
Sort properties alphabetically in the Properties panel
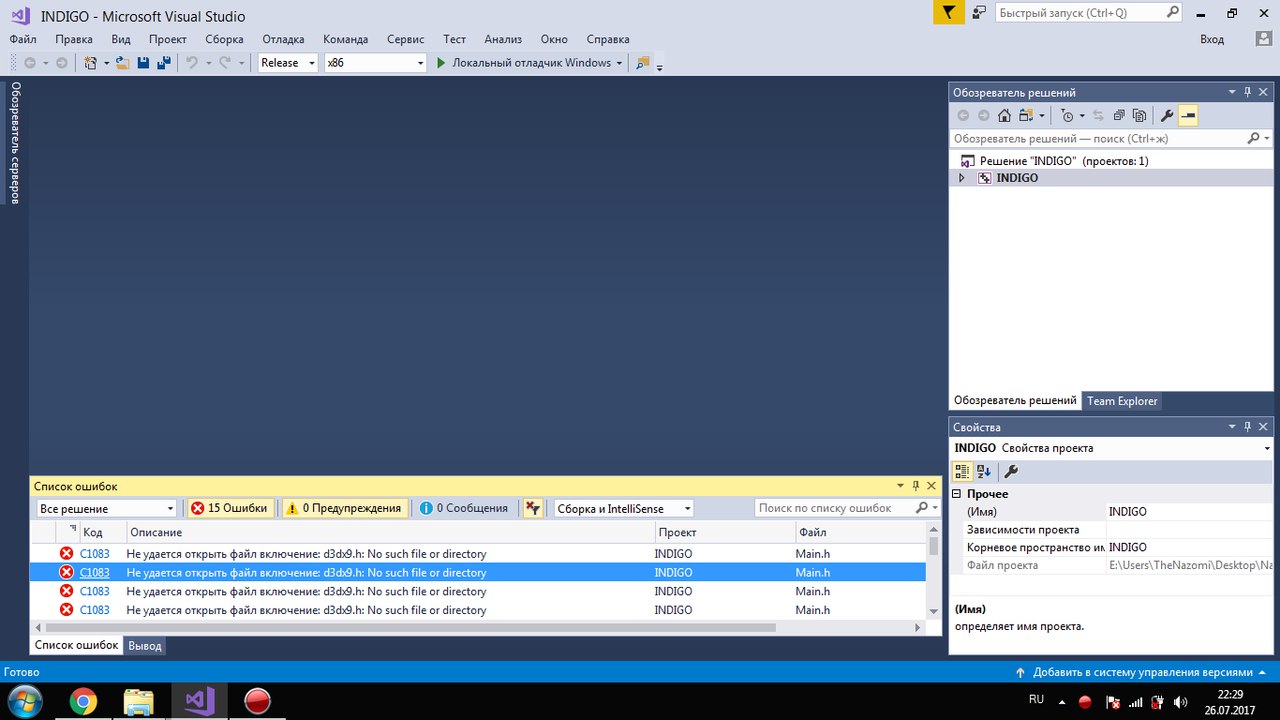coord(983,472)
